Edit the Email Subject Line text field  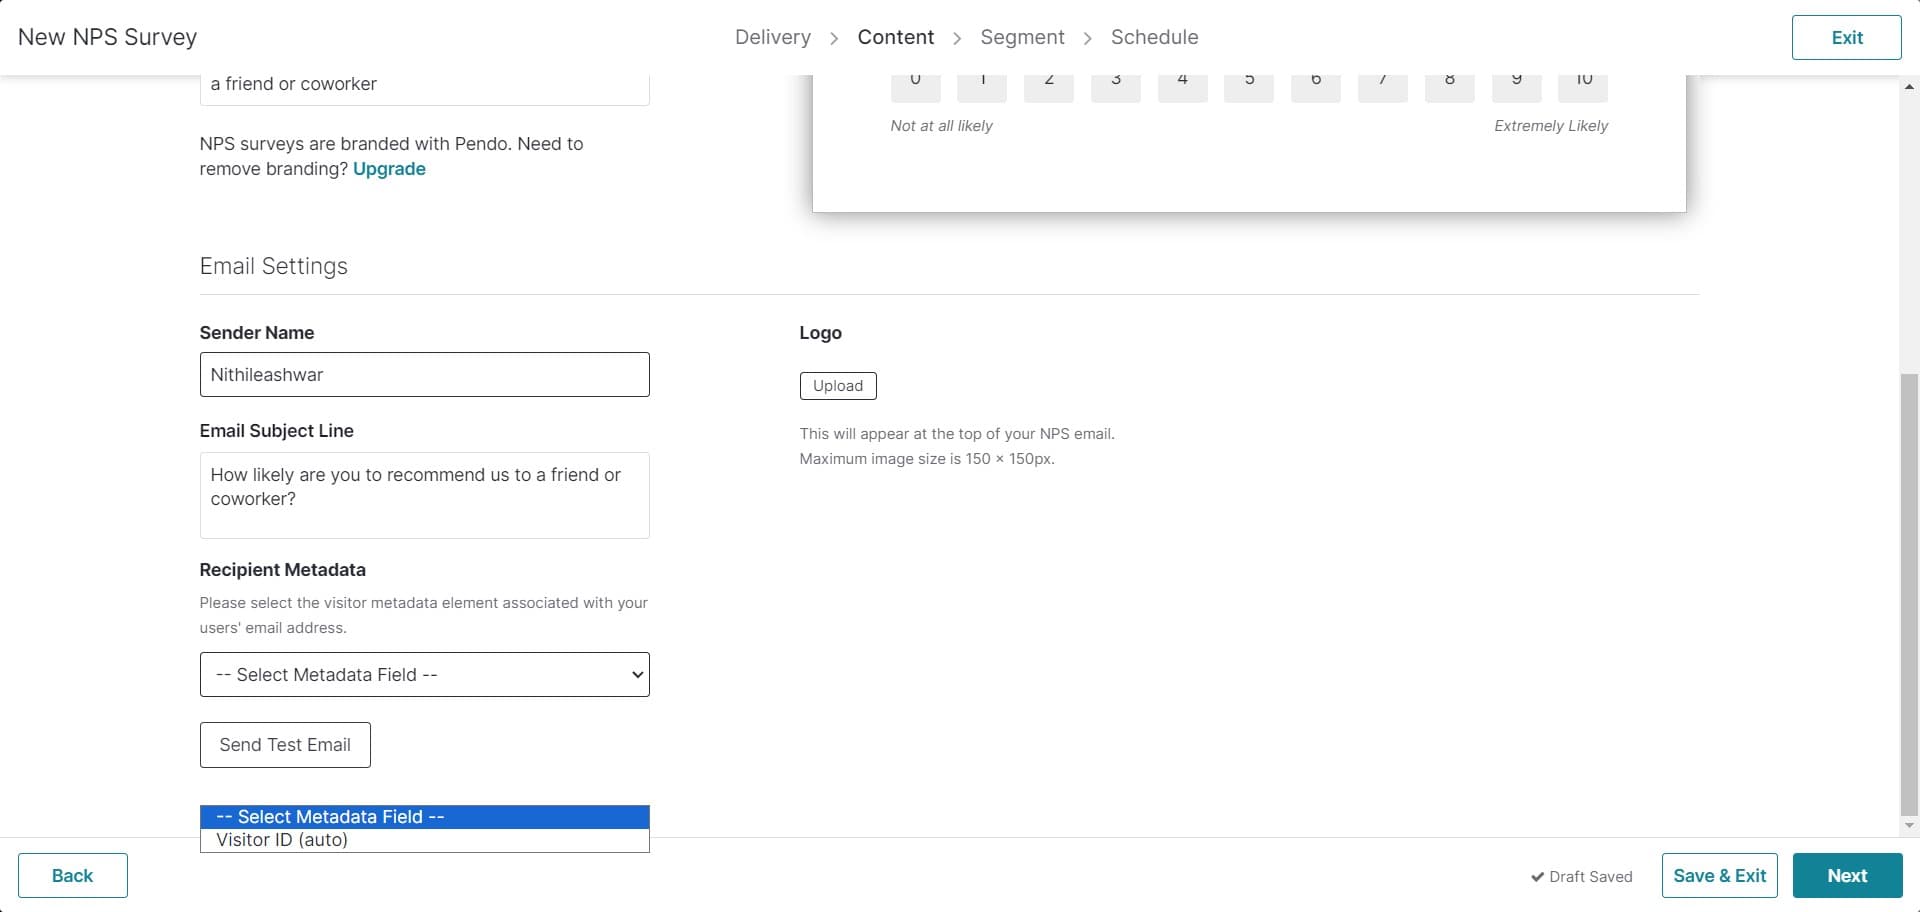click(424, 495)
